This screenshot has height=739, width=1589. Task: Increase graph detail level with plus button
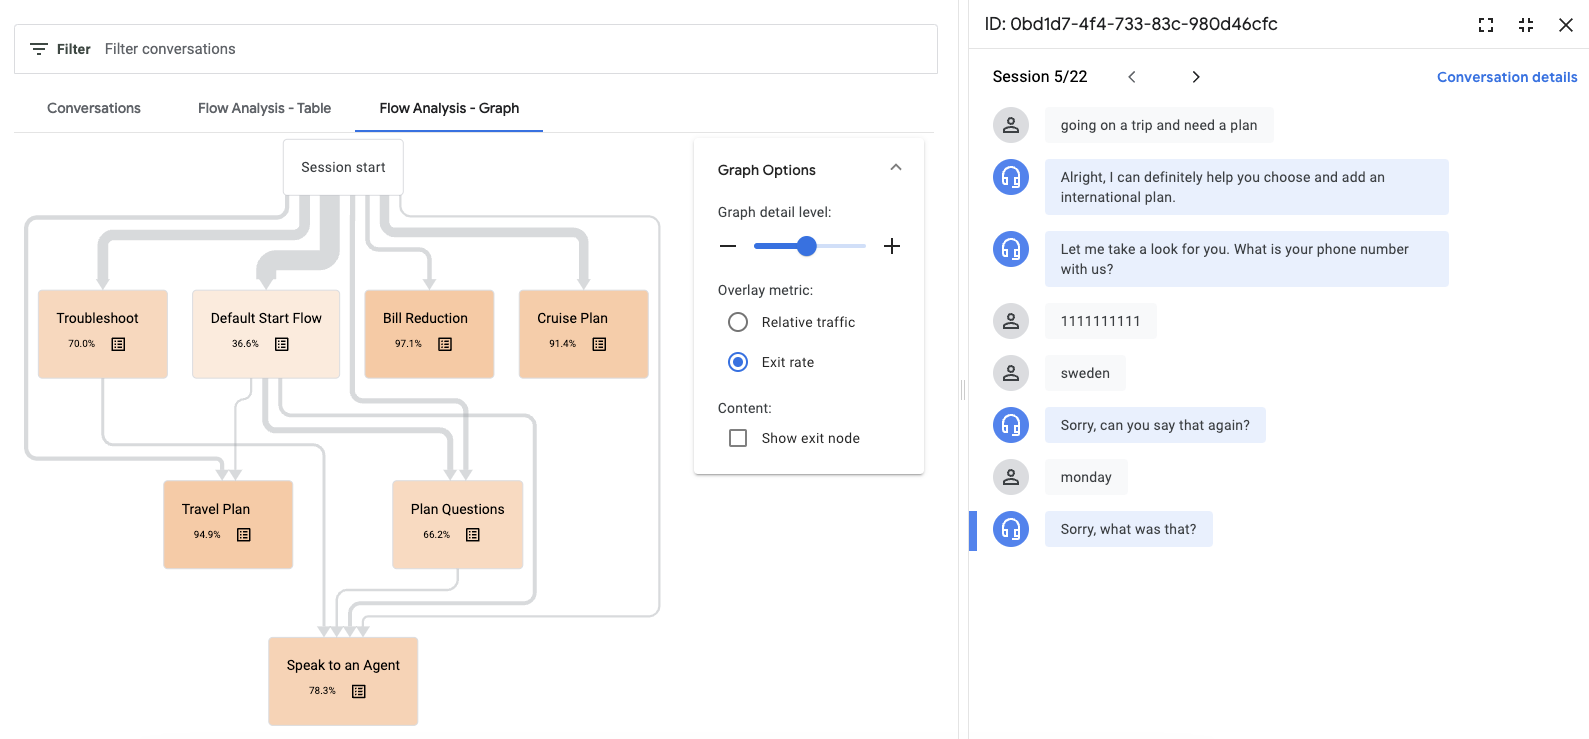click(892, 246)
